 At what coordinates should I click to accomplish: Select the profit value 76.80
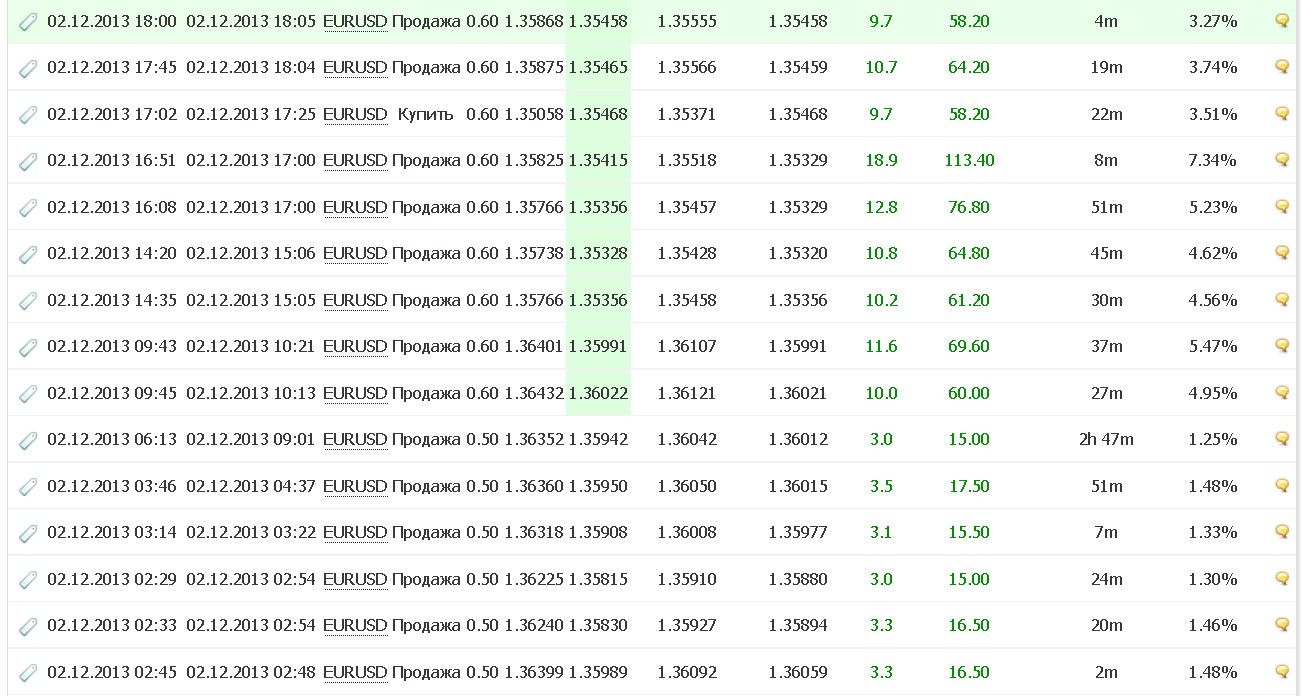point(969,207)
